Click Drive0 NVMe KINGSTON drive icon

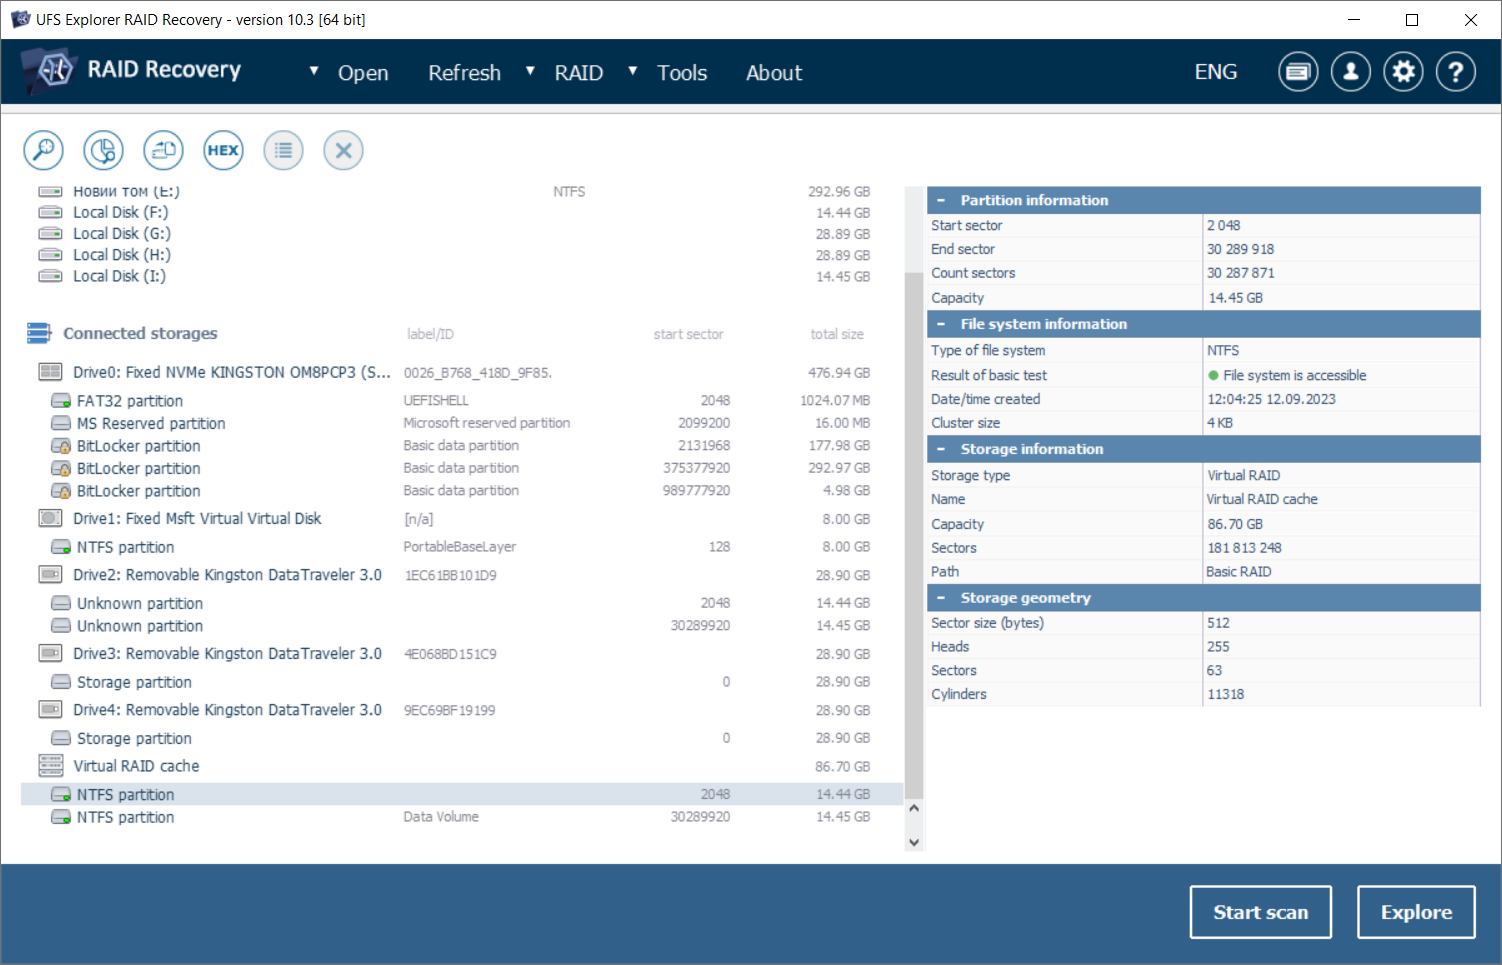point(50,372)
